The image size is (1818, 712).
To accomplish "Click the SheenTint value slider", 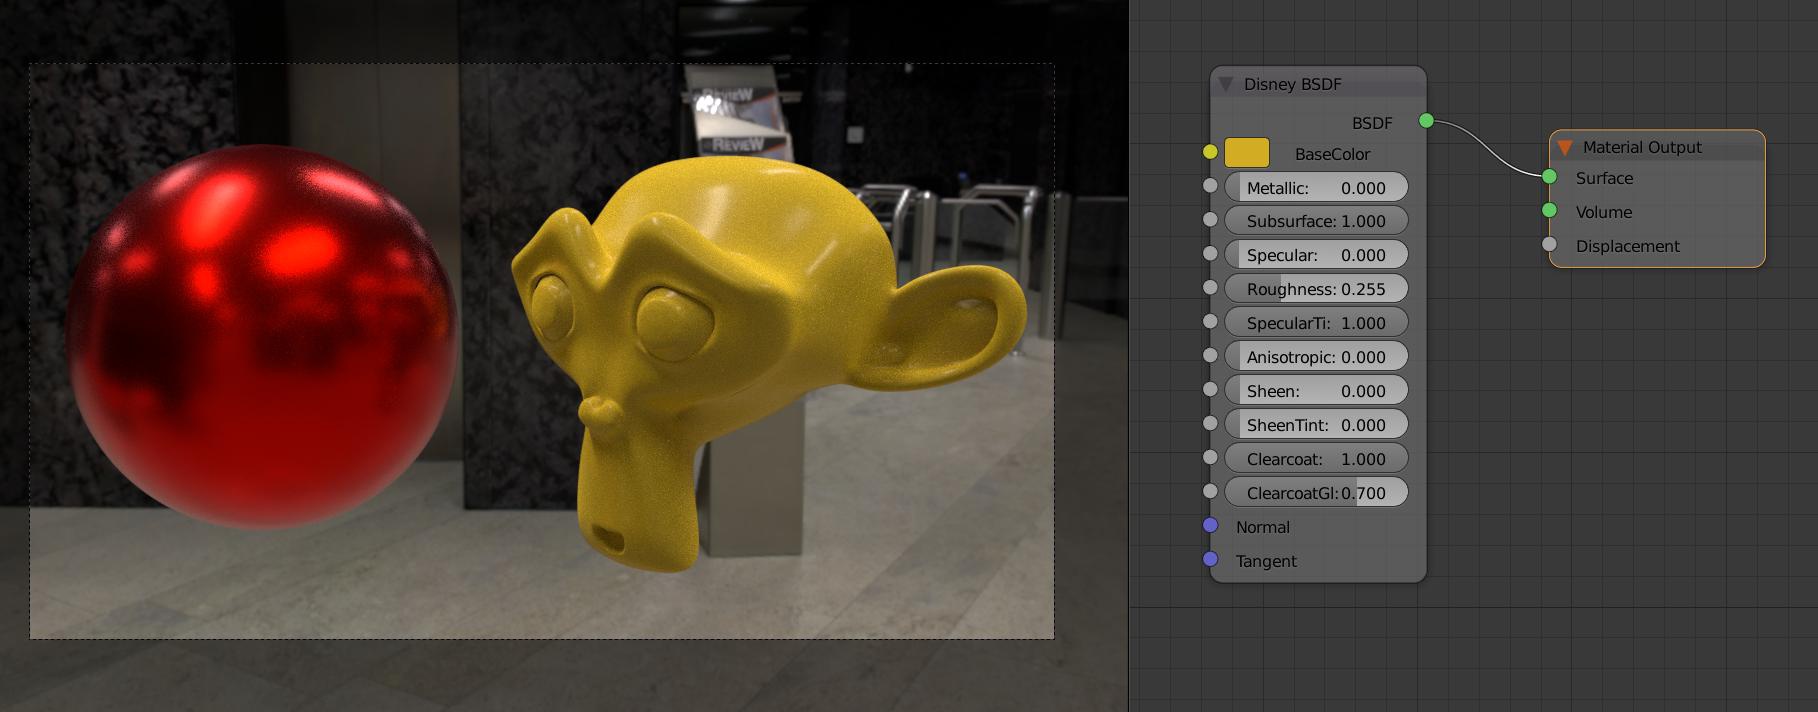I will click(1316, 425).
